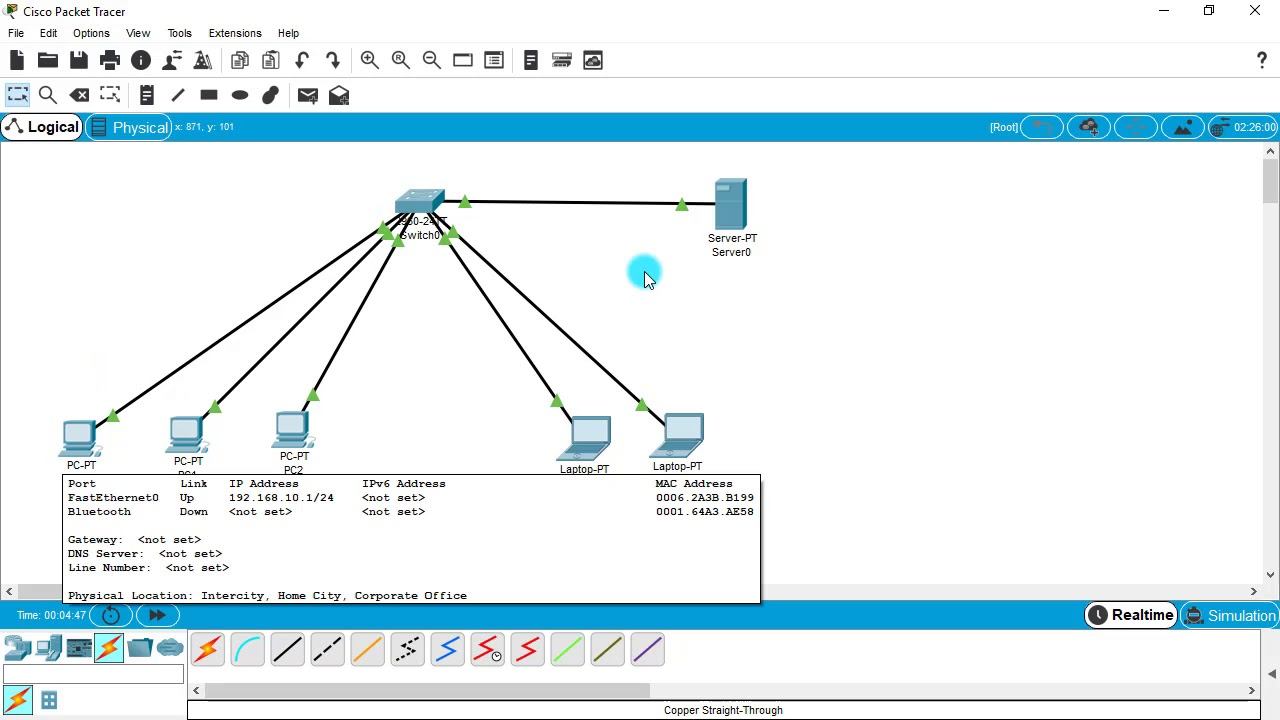
Task: Select the Draw Freeform tool
Action: (271, 95)
